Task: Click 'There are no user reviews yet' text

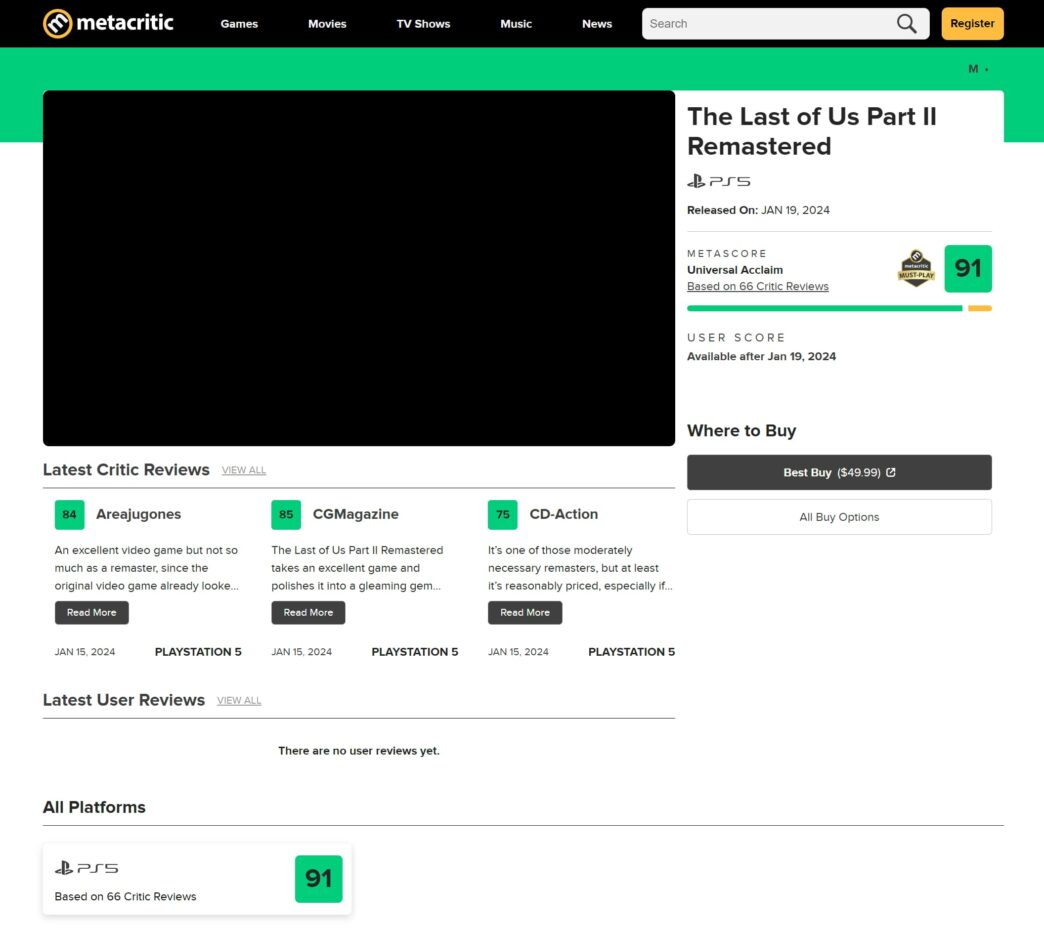Action: point(359,751)
